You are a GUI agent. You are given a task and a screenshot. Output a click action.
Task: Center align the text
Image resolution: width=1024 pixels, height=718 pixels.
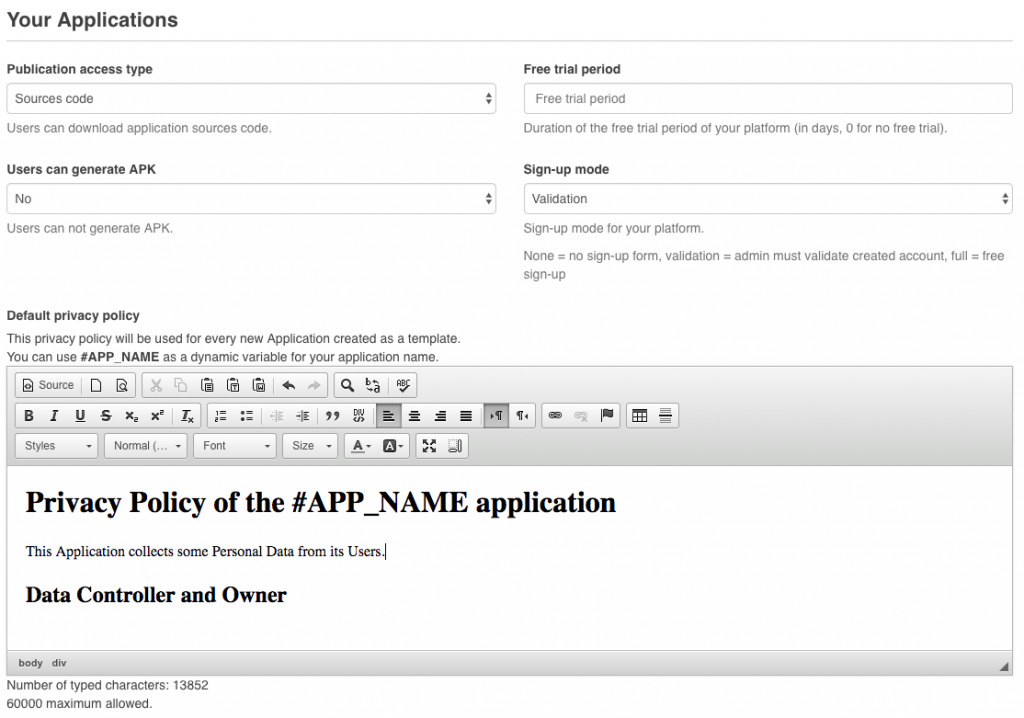pyautogui.click(x=414, y=416)
